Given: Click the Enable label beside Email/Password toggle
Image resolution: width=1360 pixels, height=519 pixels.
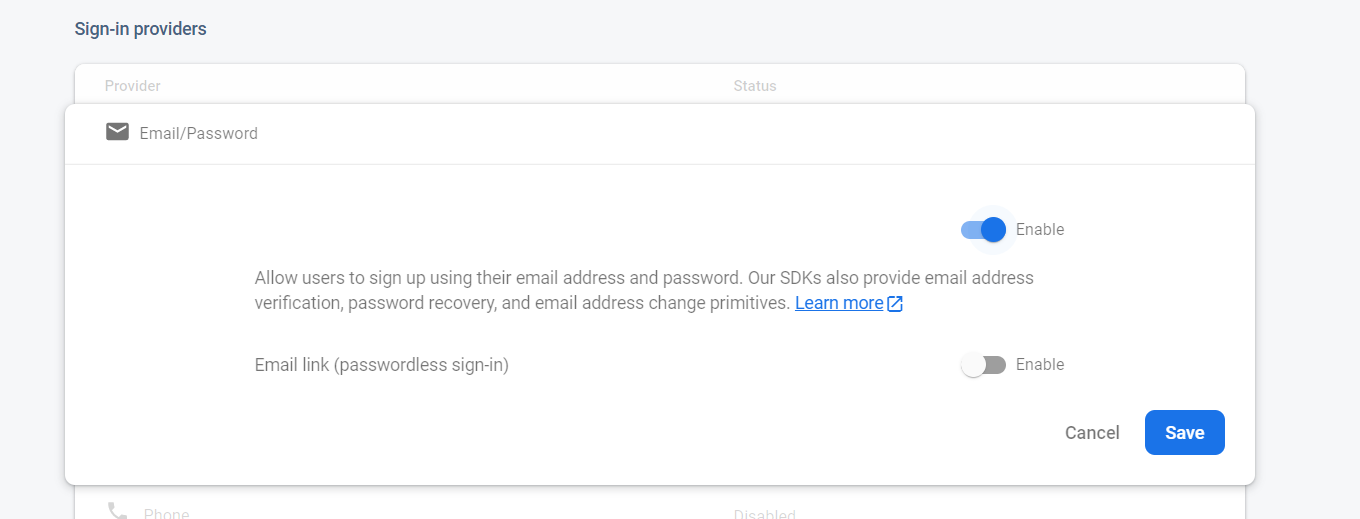Looking at the screenshot, I should coord(1039,229).
